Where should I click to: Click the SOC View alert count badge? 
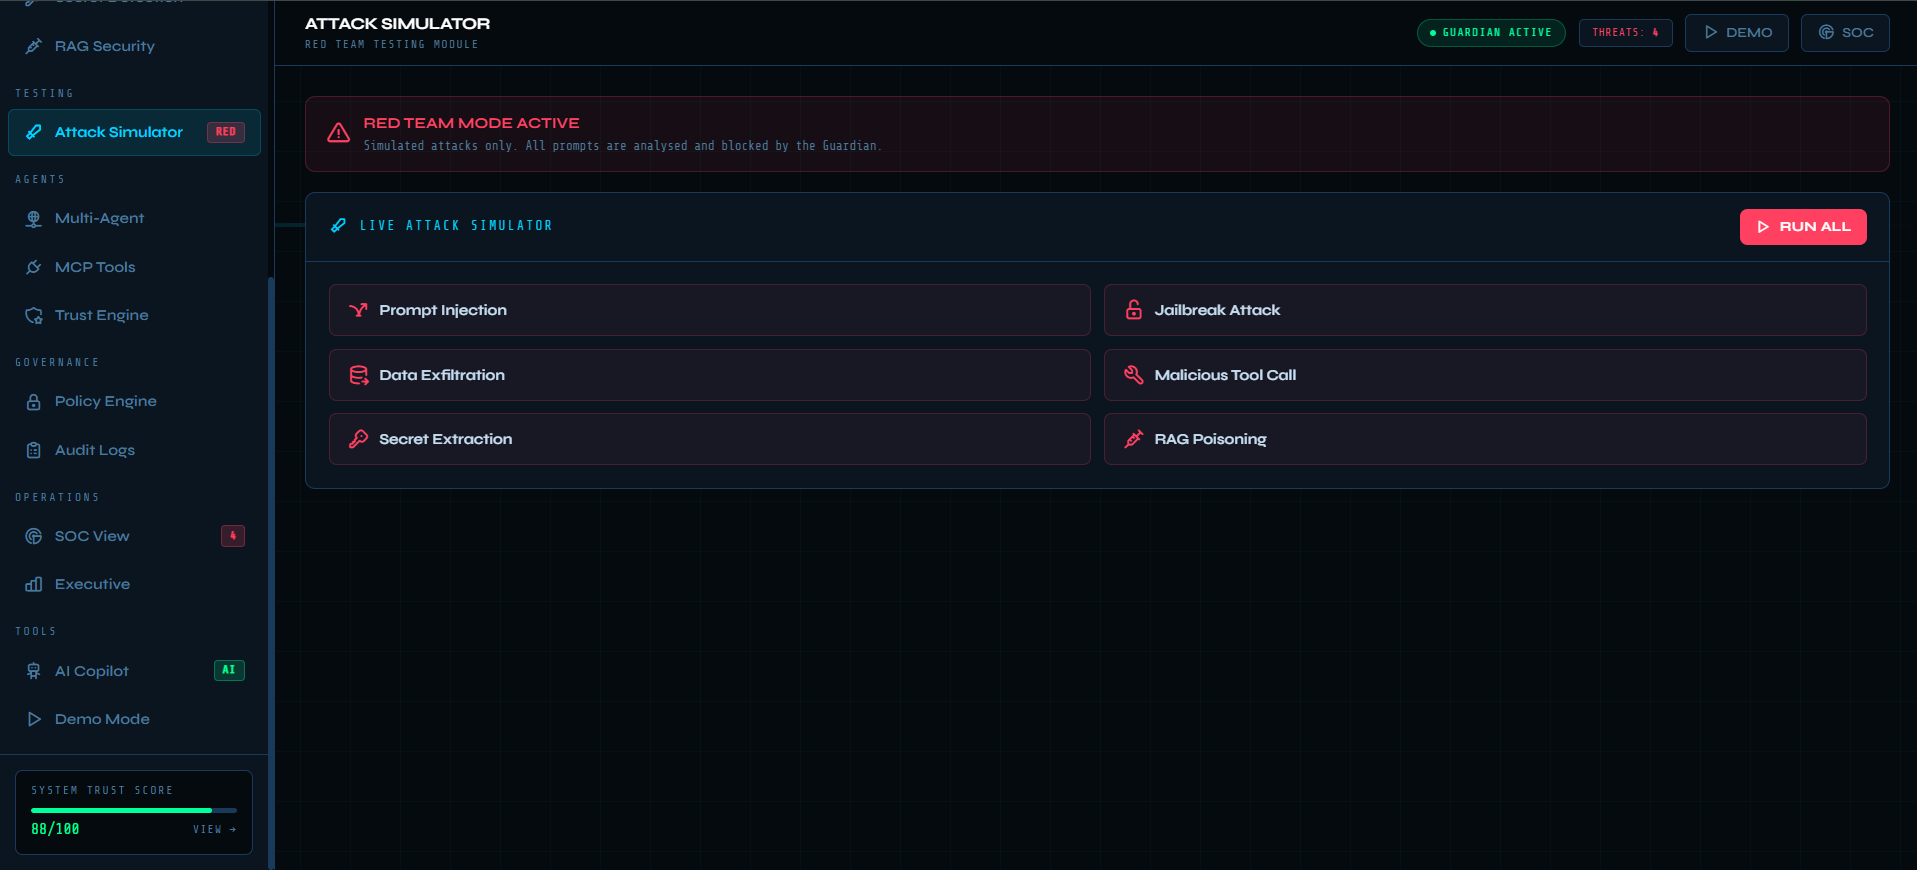233,536
